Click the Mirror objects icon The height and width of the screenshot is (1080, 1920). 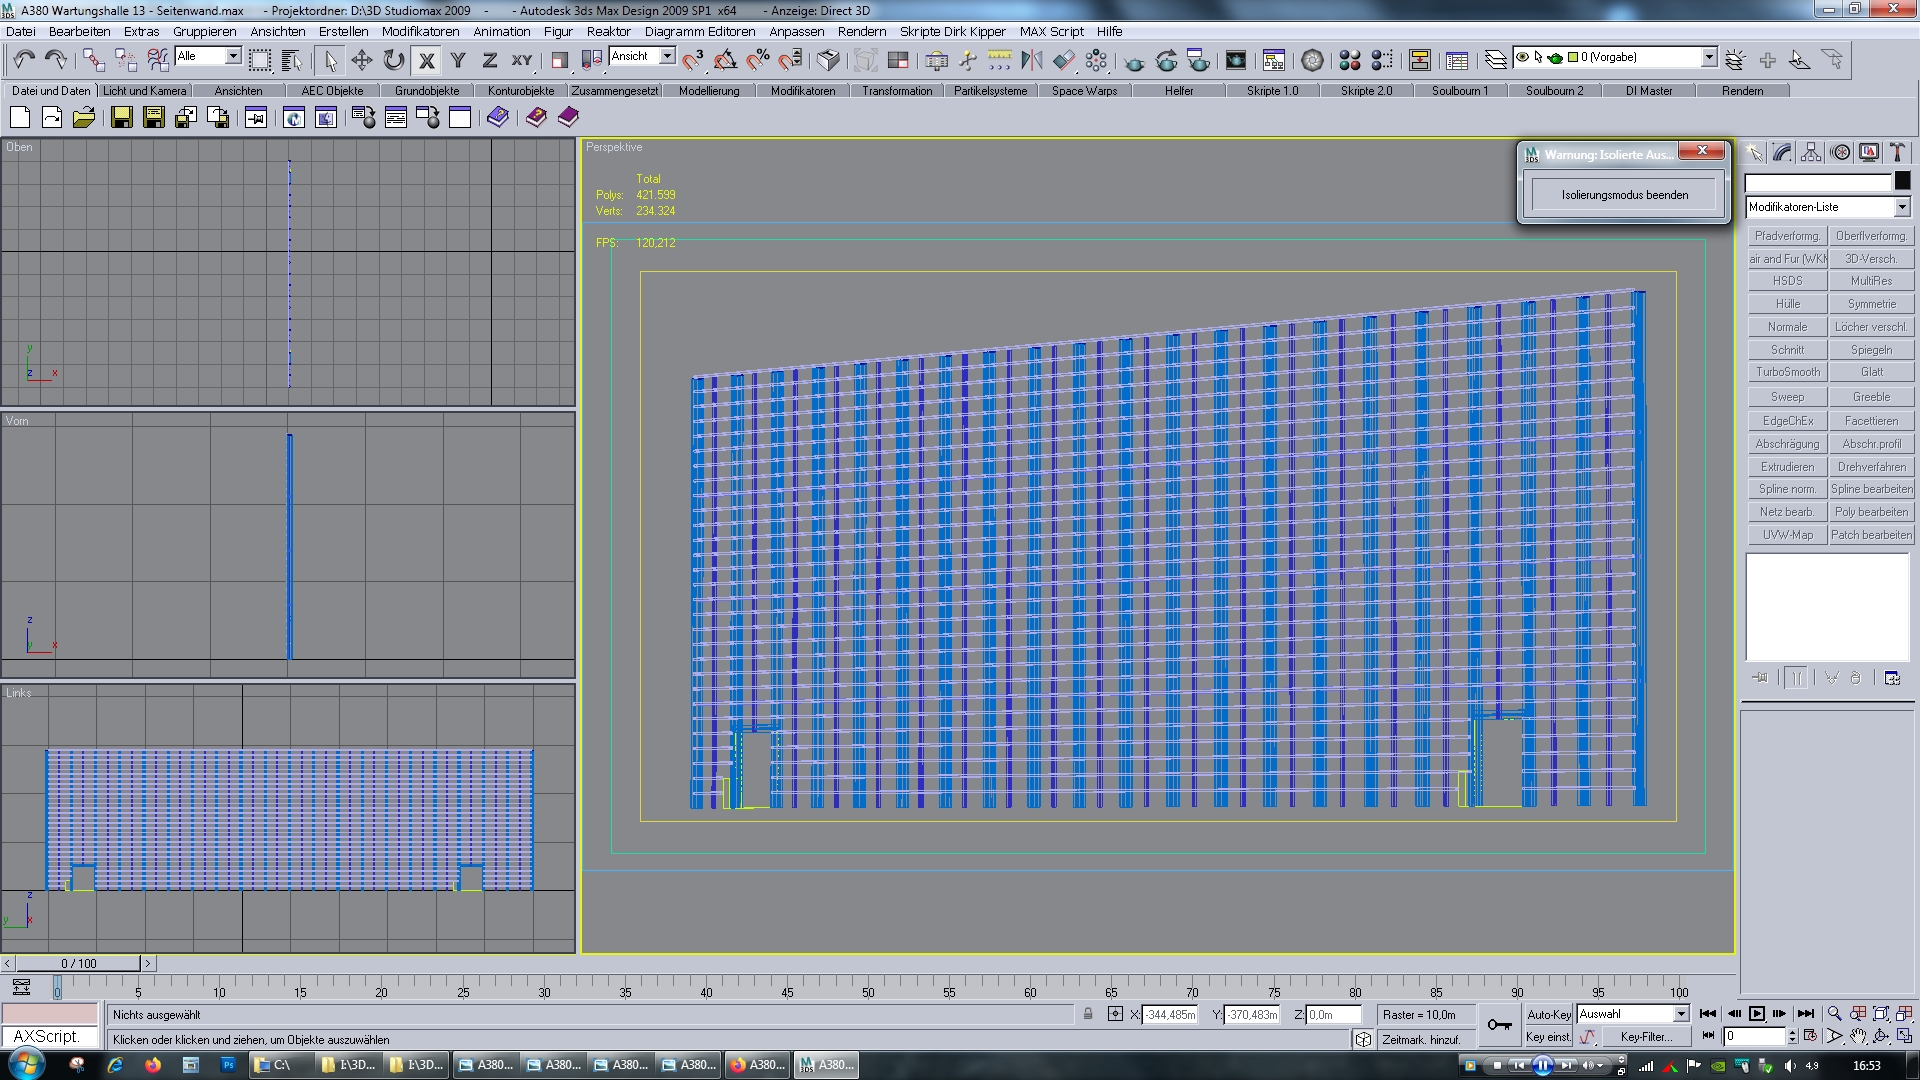click(1031, 60)
